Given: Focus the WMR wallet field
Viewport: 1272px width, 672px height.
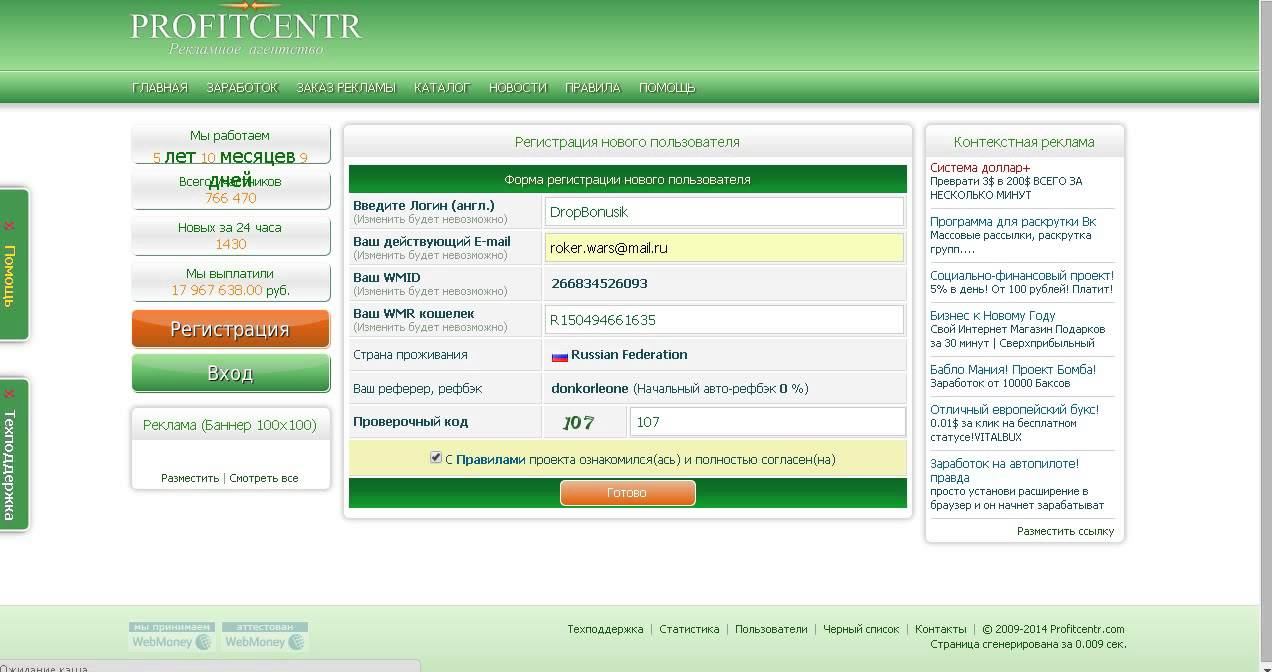Looking at the screenshot, I should [724, 320].
